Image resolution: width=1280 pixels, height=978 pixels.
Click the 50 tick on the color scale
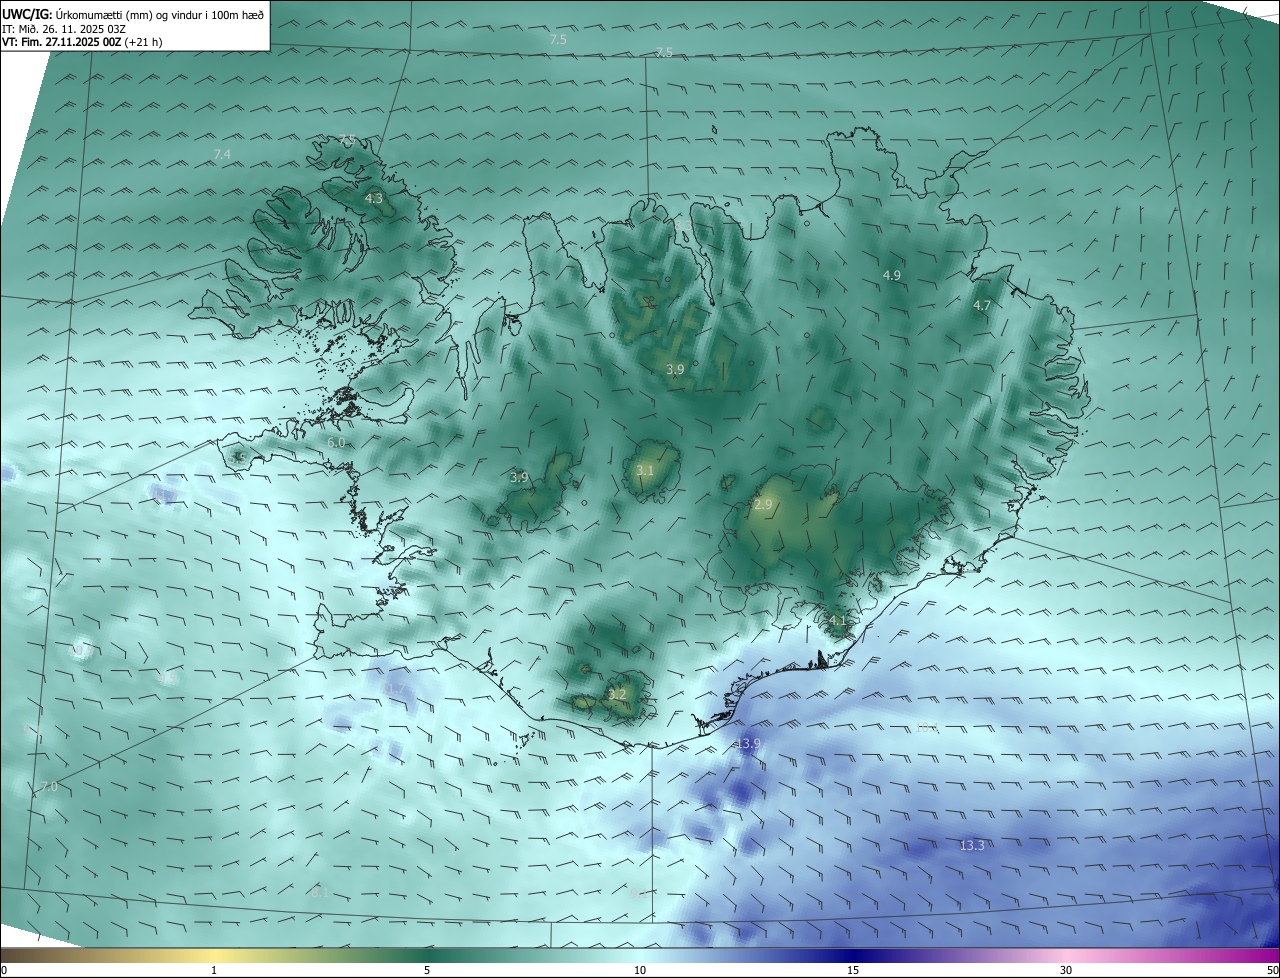[1272, 970]
